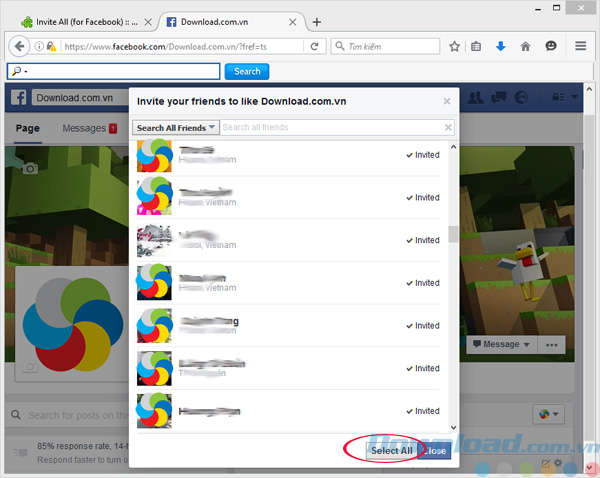Click the browser address bar URL
Screen dimensions: 600x478
coord(166,47)
